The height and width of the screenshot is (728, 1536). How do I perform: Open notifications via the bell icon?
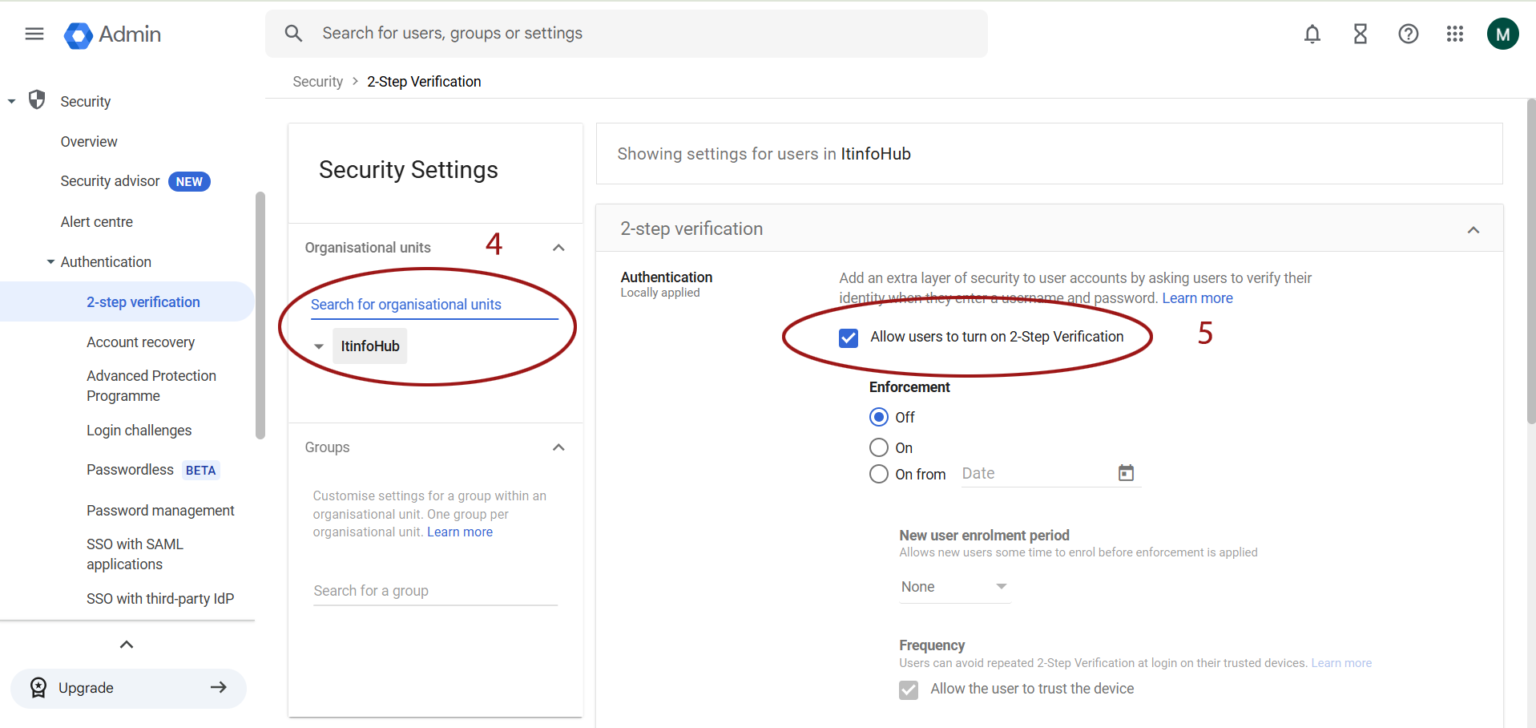click(1312, 33)
